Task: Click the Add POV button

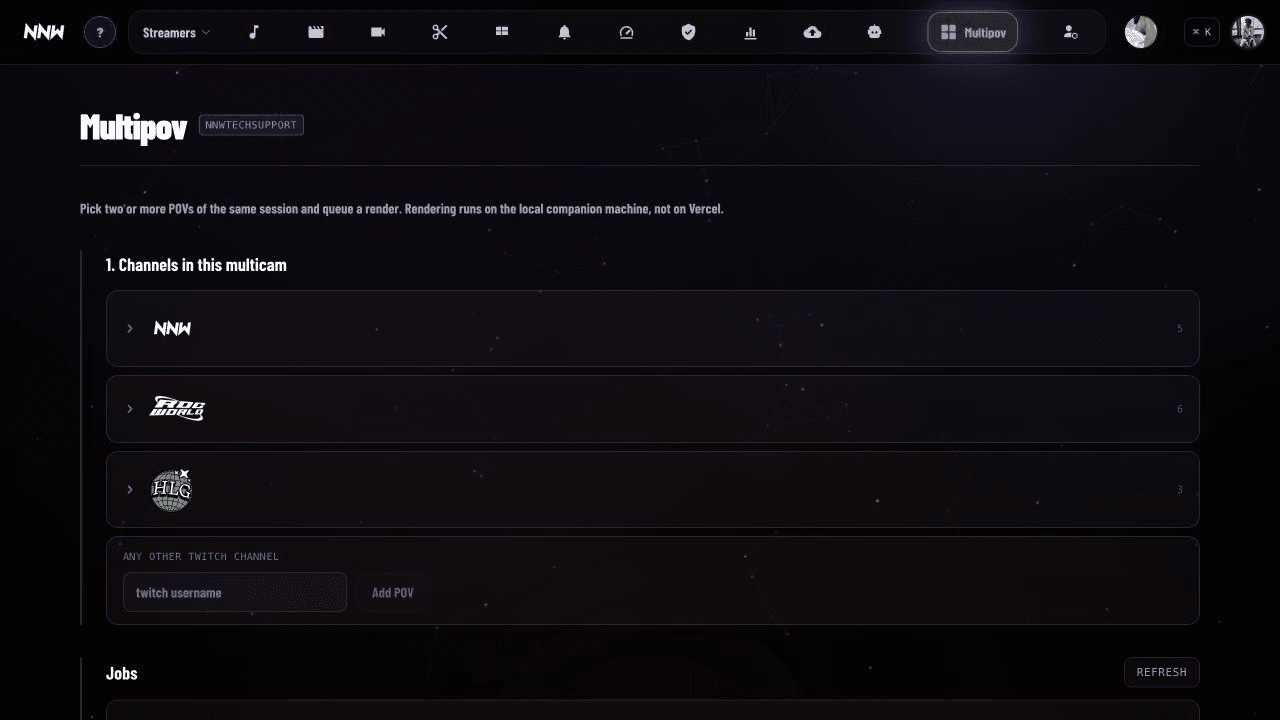Action: coord(393,592)
